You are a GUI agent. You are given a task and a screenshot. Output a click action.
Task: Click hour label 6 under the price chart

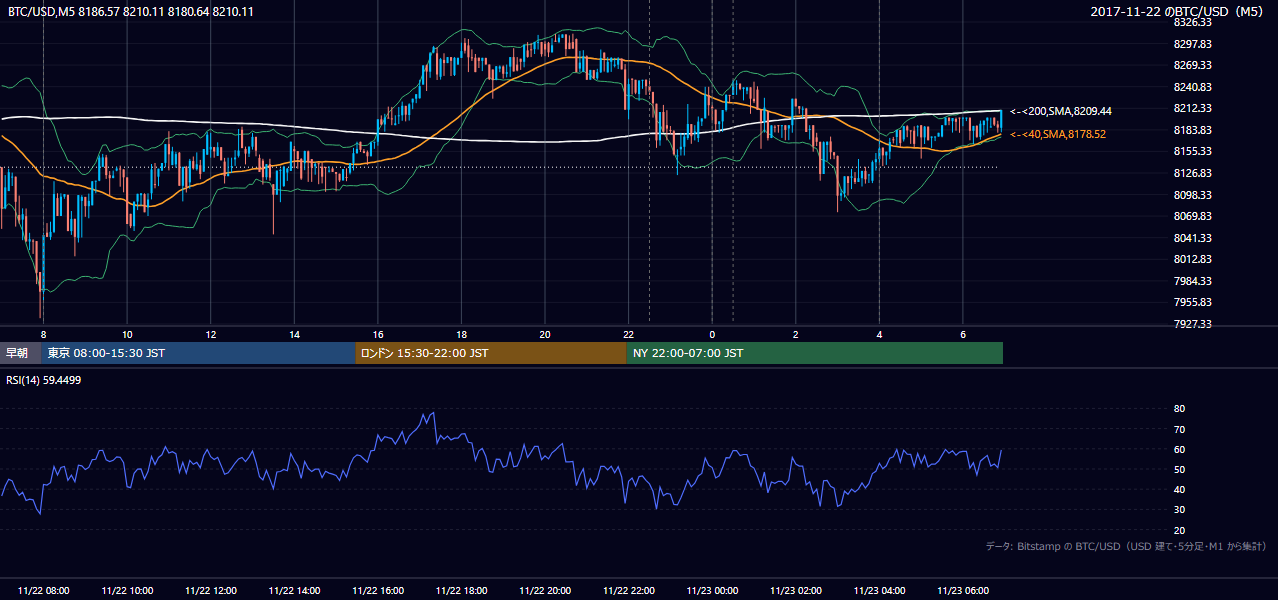coord(962,334)
